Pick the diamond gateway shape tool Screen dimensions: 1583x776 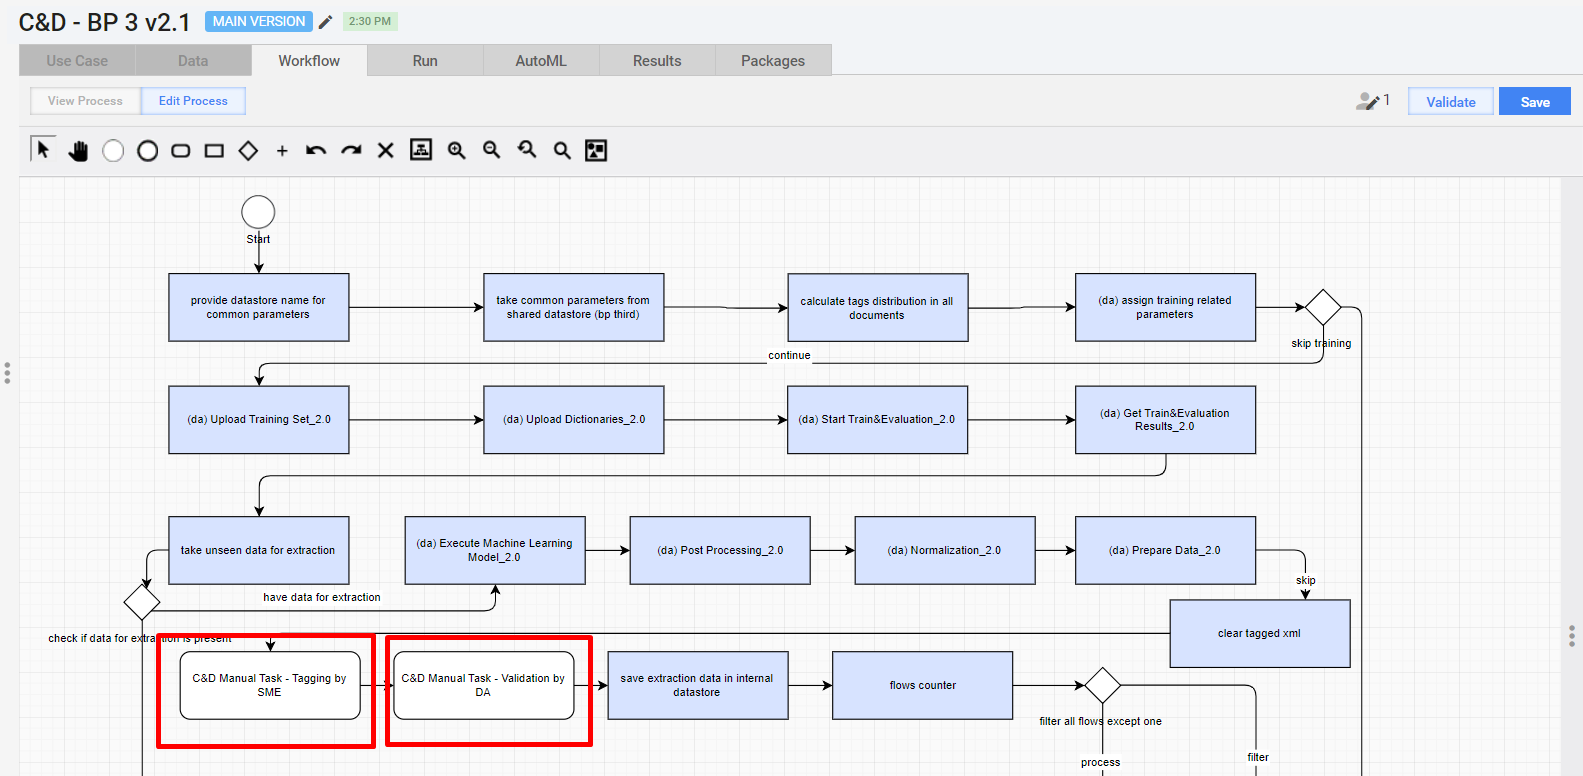(x=248, y=151)
